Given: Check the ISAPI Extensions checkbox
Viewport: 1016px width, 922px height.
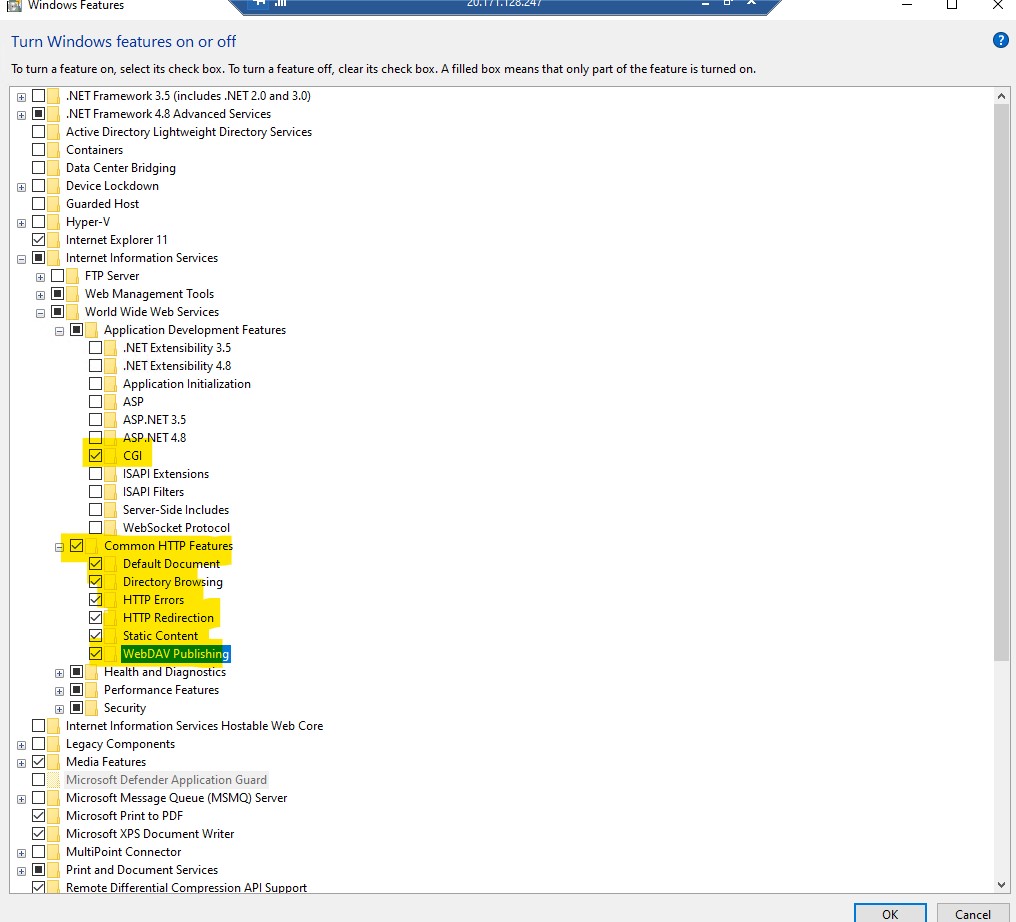Looking at the screenshot, I should click(x=95, y=474).
